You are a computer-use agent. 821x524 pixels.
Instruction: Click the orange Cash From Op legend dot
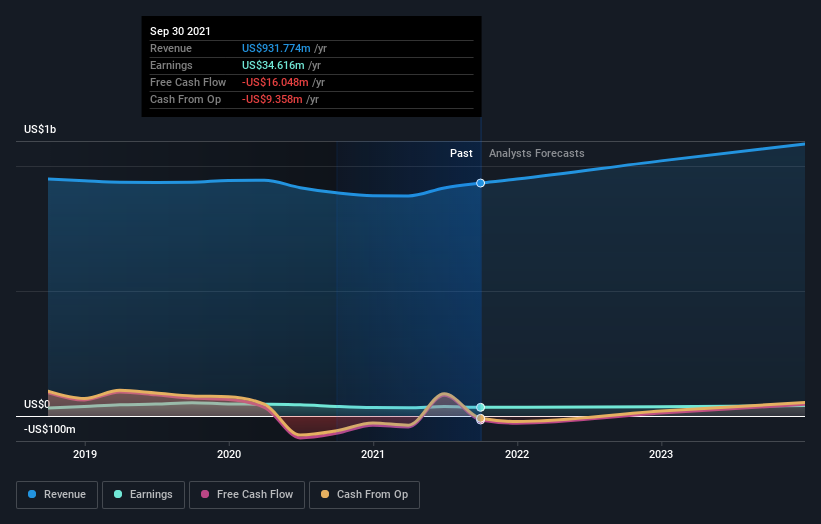pyautogui.click(x=325, y=494)
